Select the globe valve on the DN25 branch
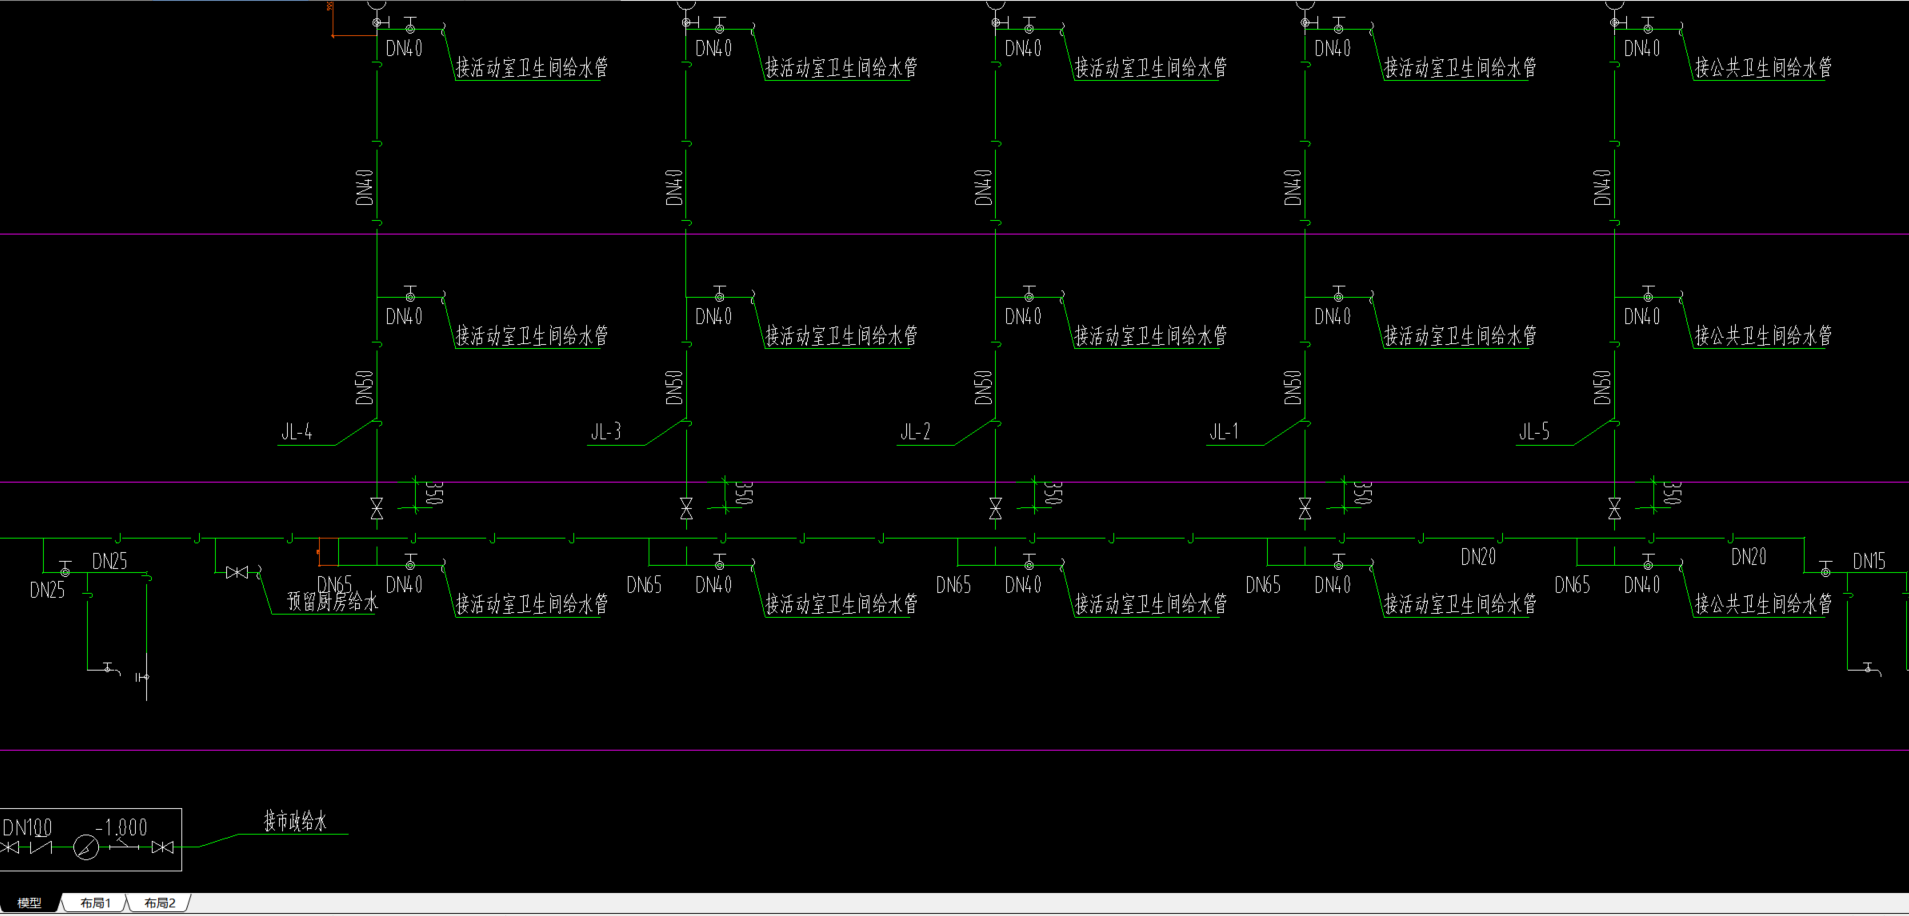Screen dimensions: 1909x916 65,569
